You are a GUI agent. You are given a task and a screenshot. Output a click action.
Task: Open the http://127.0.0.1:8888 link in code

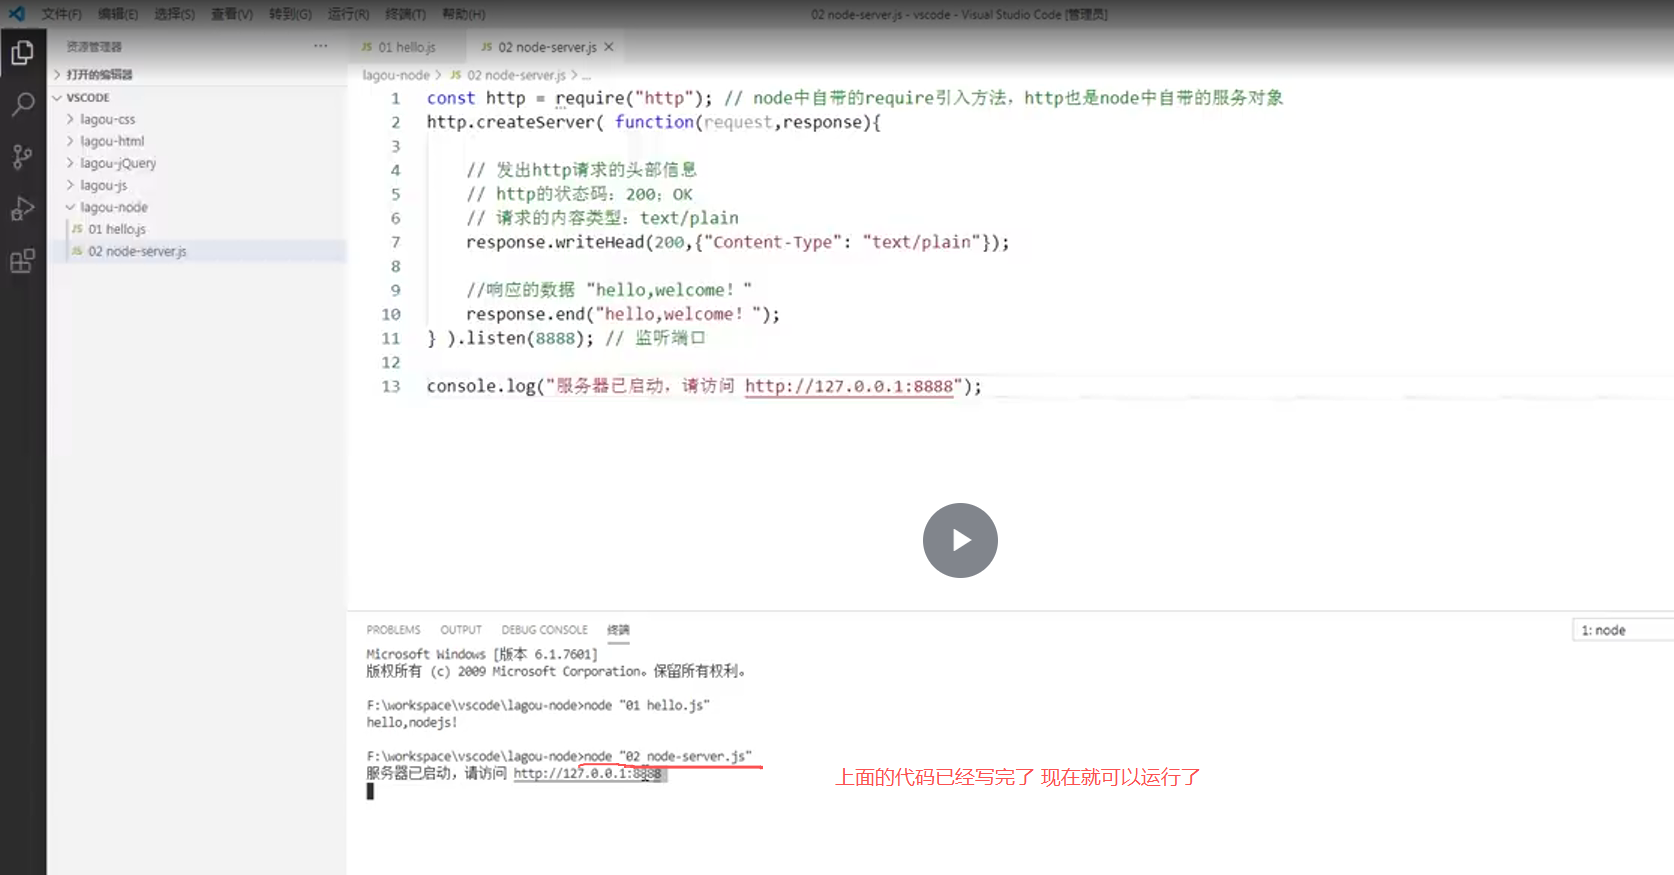pyautogui.click(x=849, y=386)
